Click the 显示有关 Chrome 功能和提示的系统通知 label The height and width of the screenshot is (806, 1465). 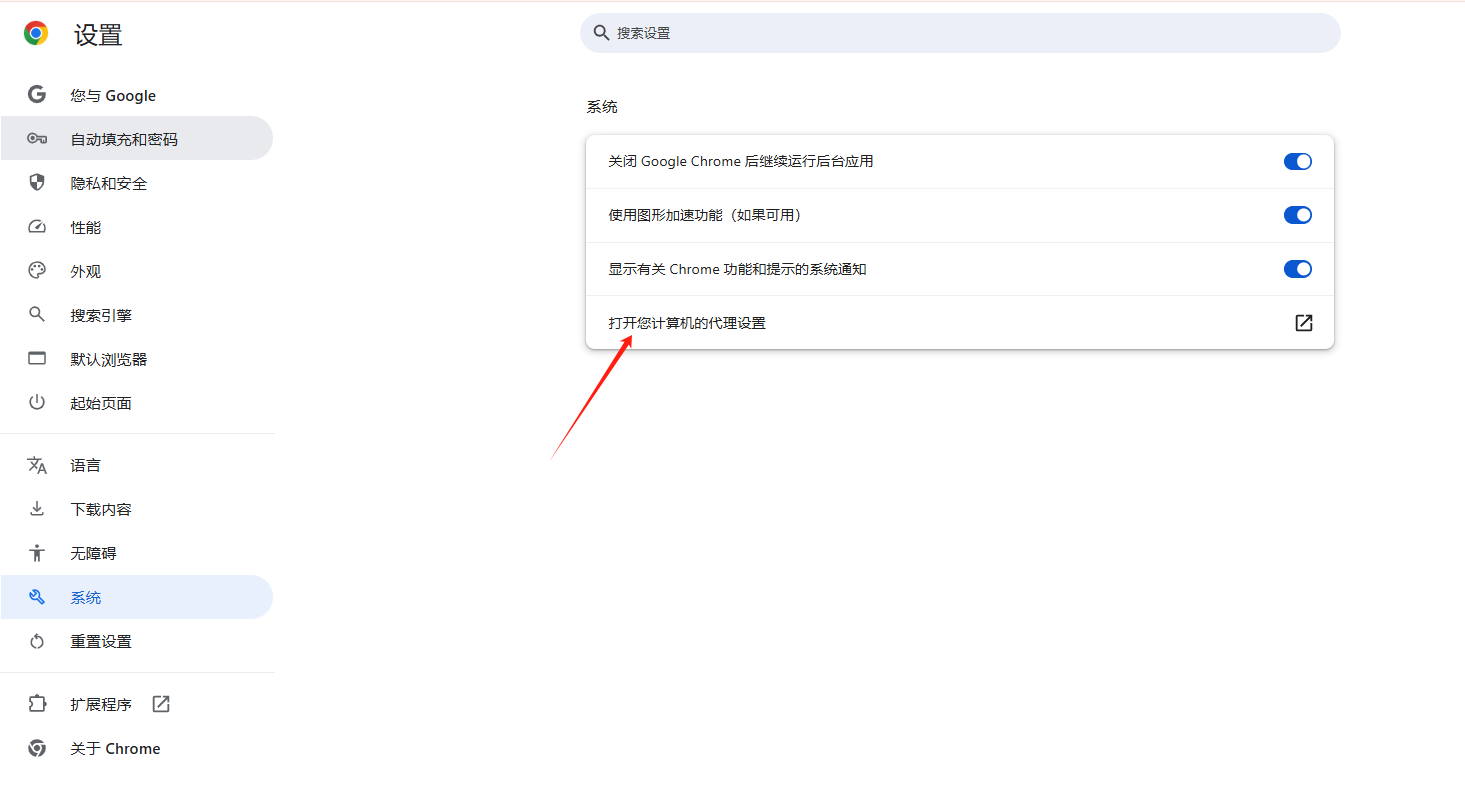737,269
